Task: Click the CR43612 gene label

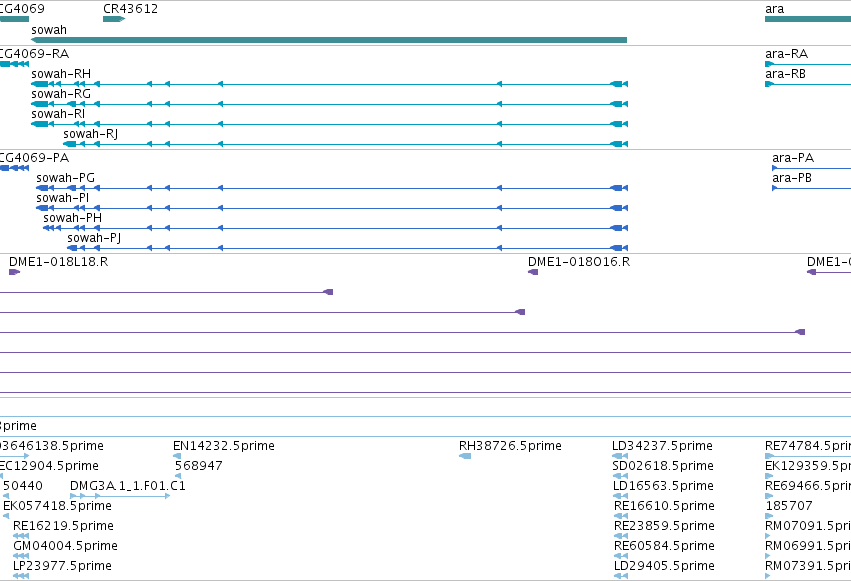Action: point(130,9)
